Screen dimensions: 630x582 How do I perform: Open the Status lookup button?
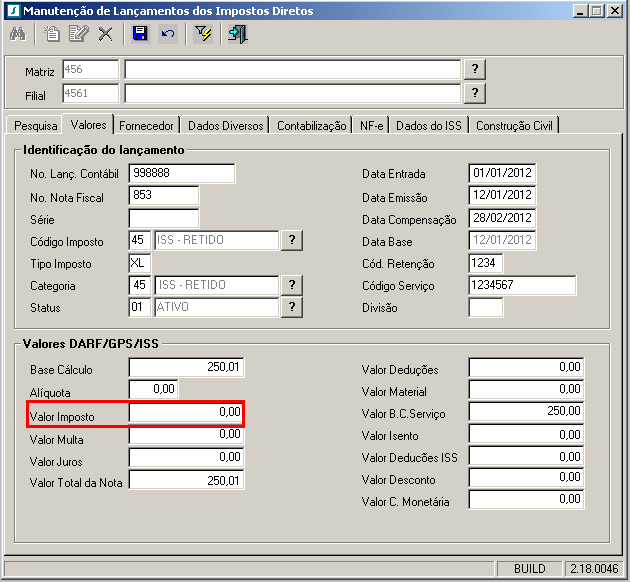click(292, 307)
